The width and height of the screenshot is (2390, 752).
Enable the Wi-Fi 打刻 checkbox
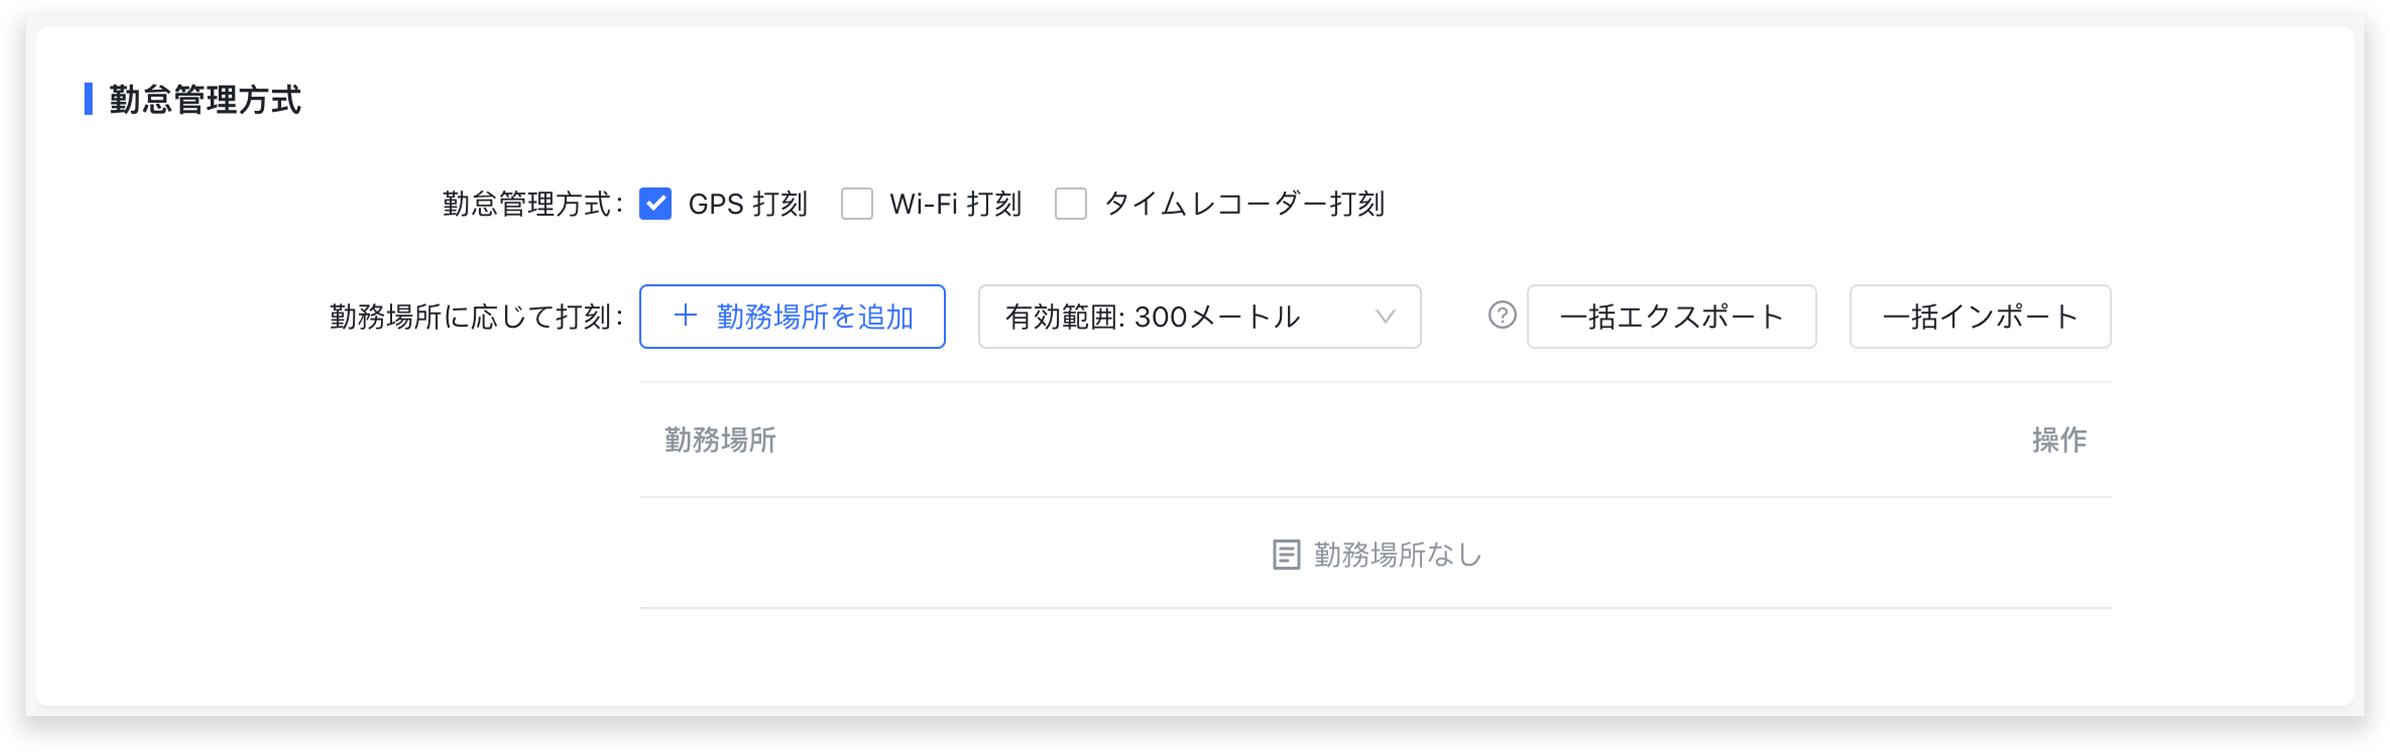(857, 203)
